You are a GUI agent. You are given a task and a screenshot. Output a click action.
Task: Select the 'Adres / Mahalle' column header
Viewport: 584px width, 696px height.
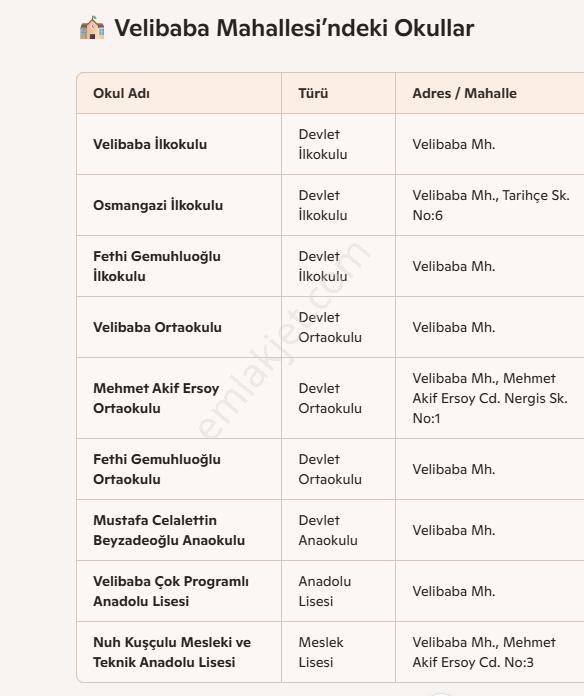click(464, 93)
